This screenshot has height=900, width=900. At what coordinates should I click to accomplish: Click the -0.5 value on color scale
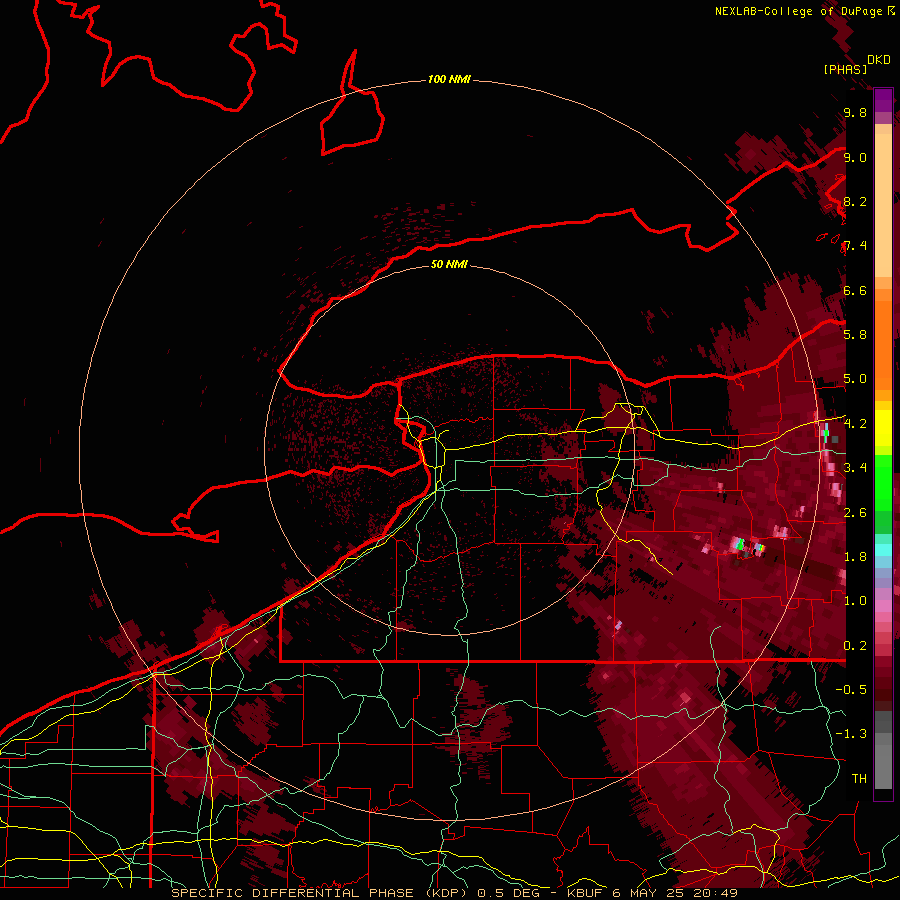click(x=851, y=690)
